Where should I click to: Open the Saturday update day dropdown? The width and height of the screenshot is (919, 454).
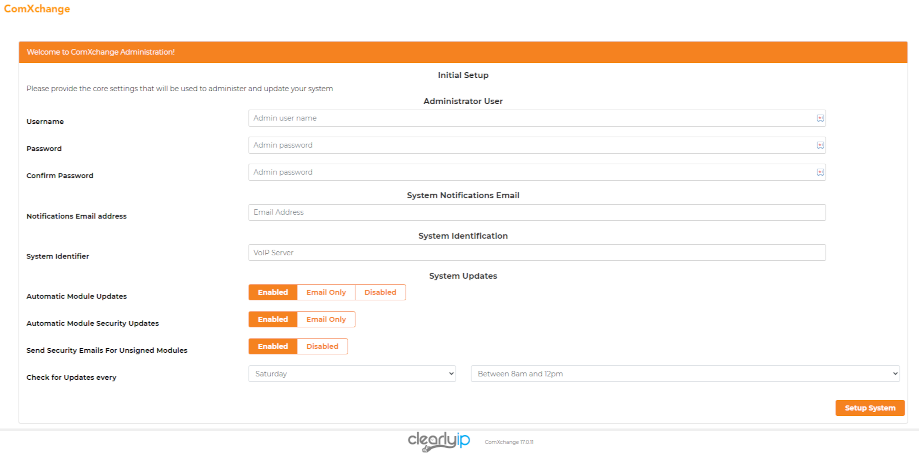tap(352, 374)
